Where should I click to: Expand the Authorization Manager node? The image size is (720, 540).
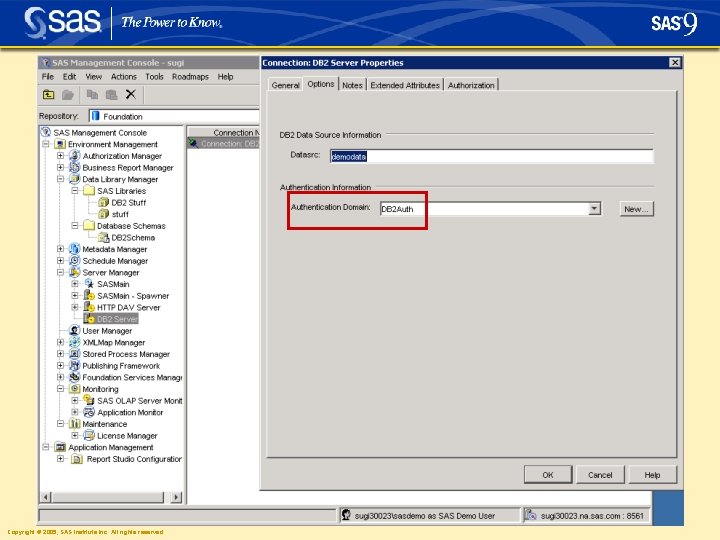[x=60, y=156]
